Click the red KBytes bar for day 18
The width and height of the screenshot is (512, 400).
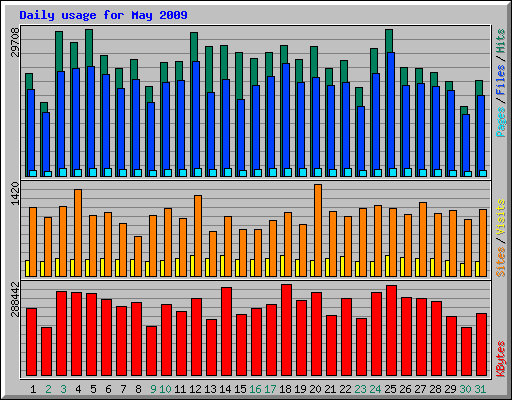[x=286, y=330]
